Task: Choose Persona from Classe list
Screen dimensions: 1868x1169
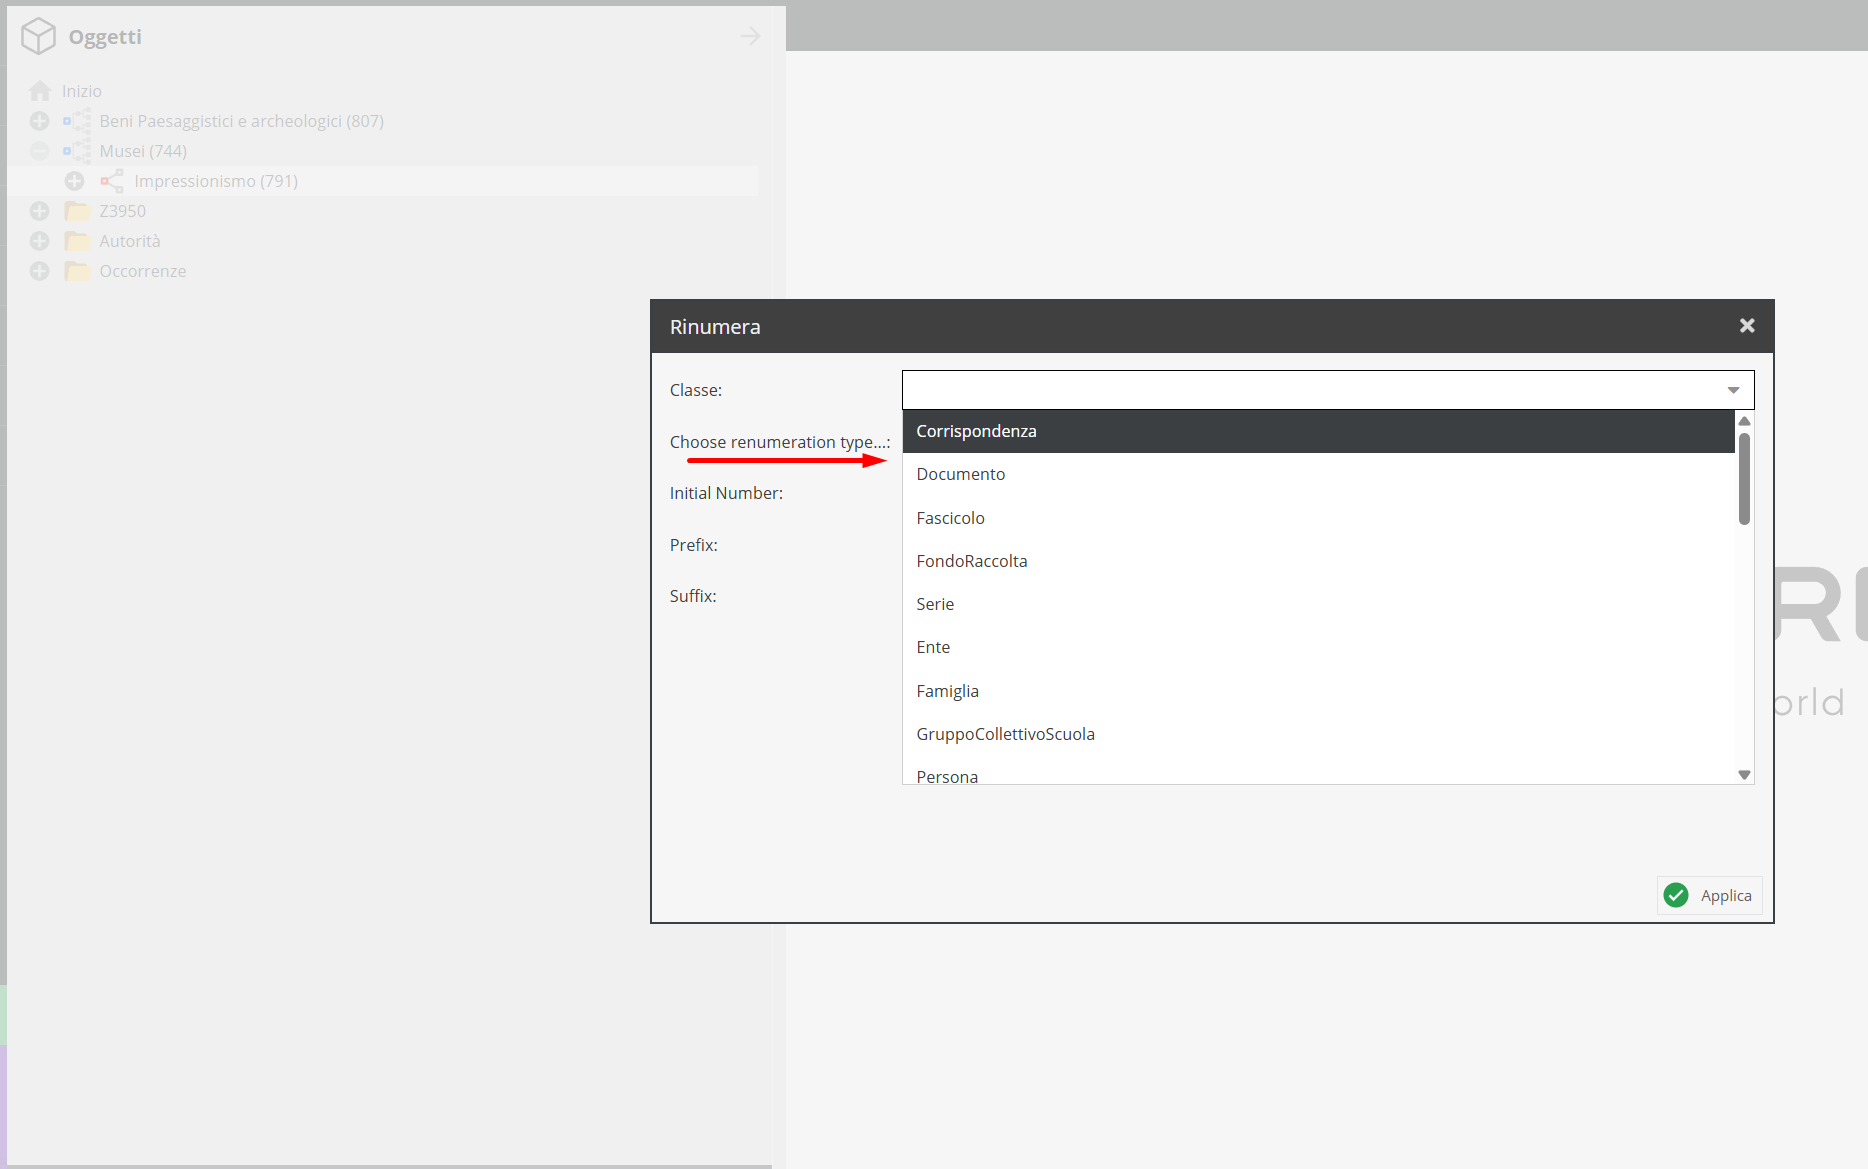Action: coord(1318,771)
